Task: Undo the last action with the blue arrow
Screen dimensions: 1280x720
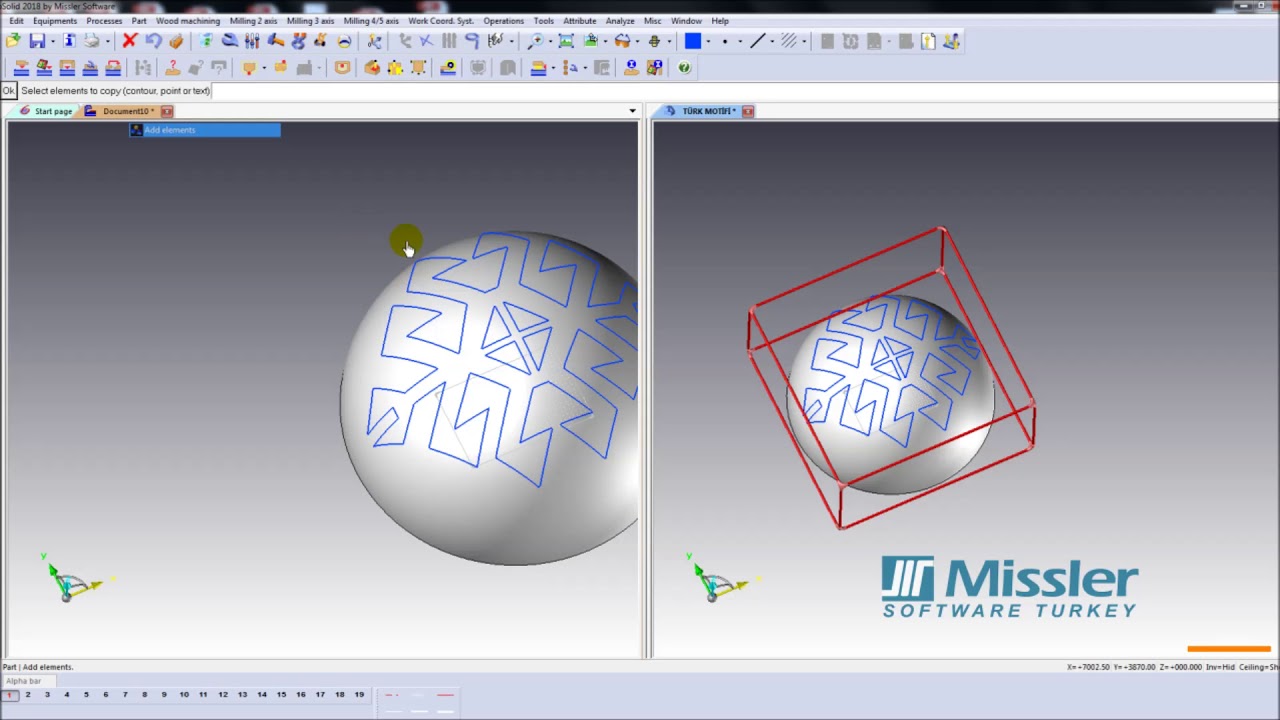Action: coord(153,41)
